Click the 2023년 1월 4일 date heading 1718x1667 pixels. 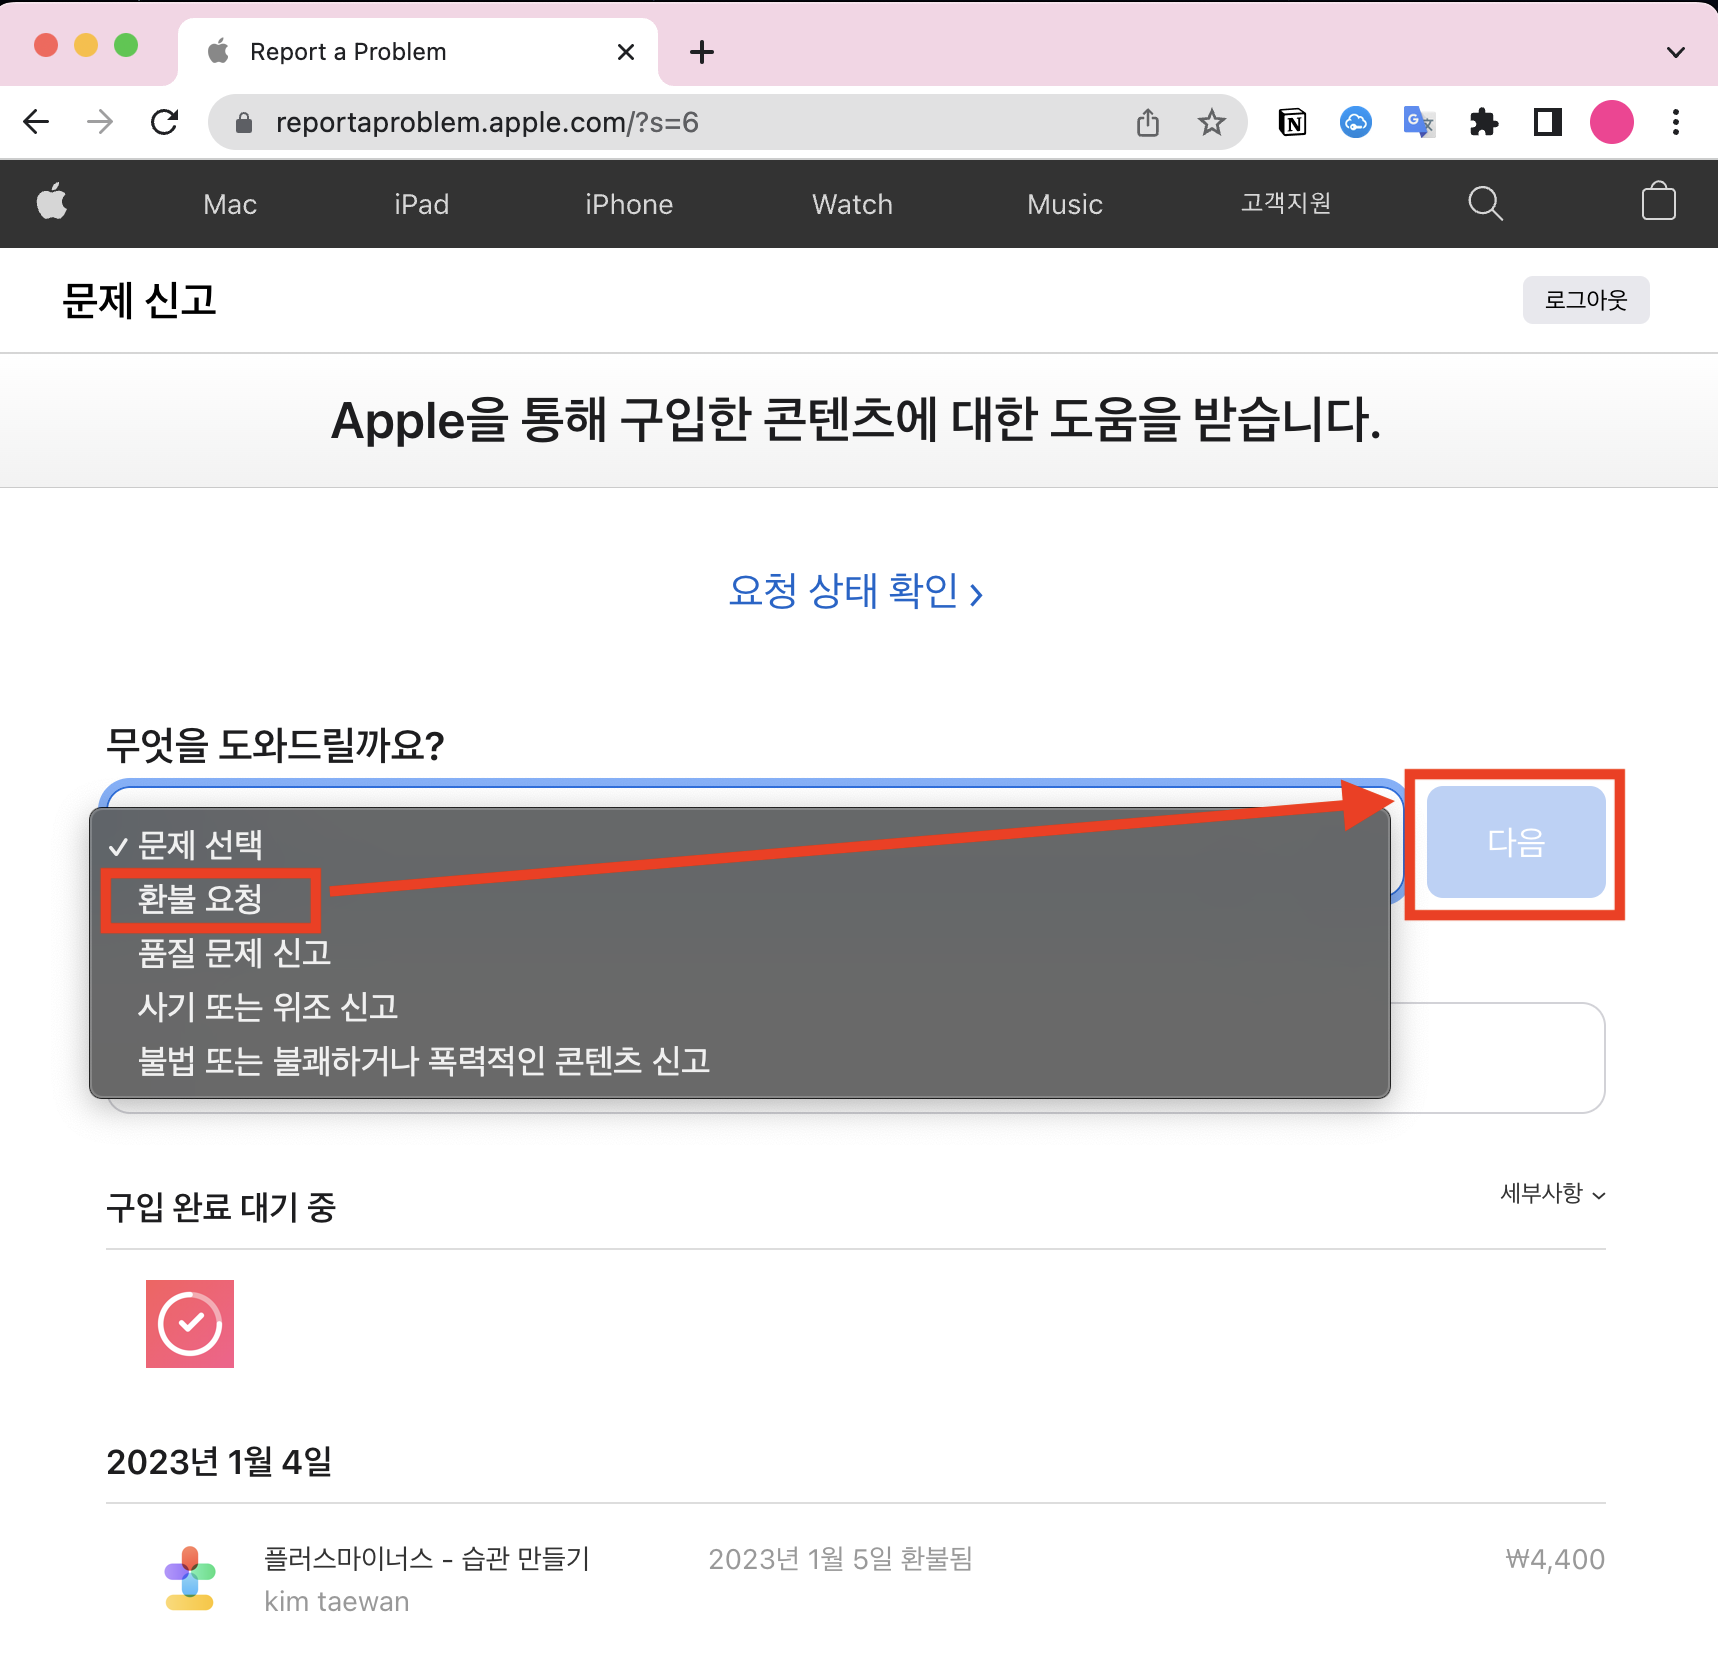coord(219,1462)
